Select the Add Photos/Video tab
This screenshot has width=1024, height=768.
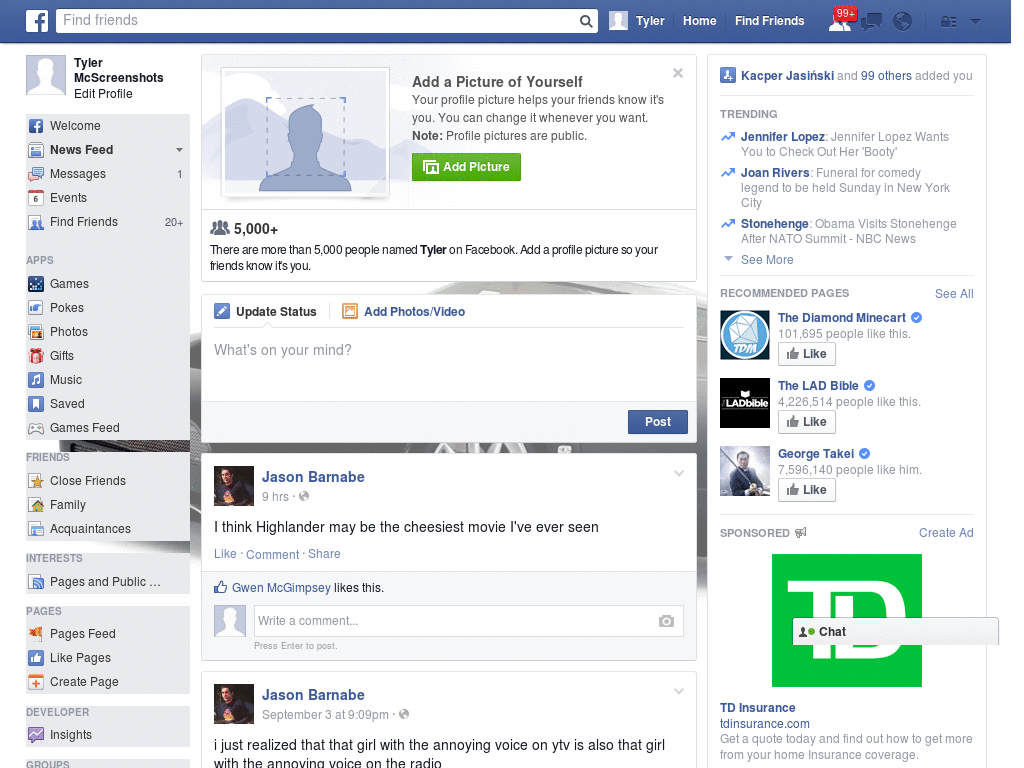tap(404, 312)
